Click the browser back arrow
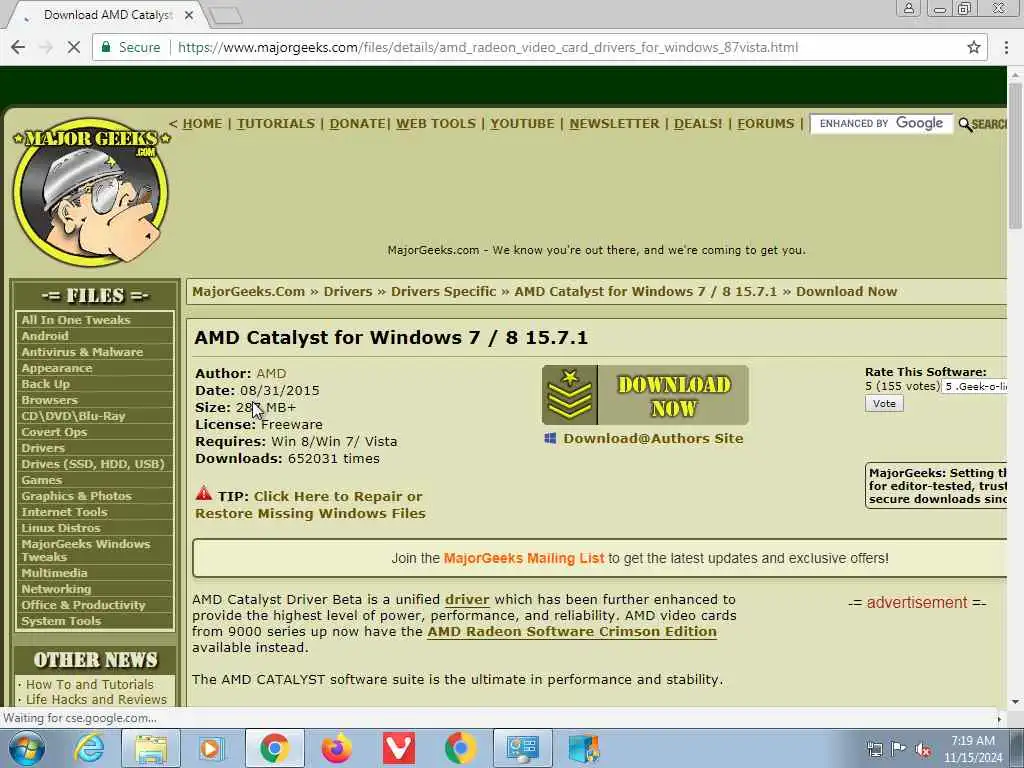 tap(18, 47)
